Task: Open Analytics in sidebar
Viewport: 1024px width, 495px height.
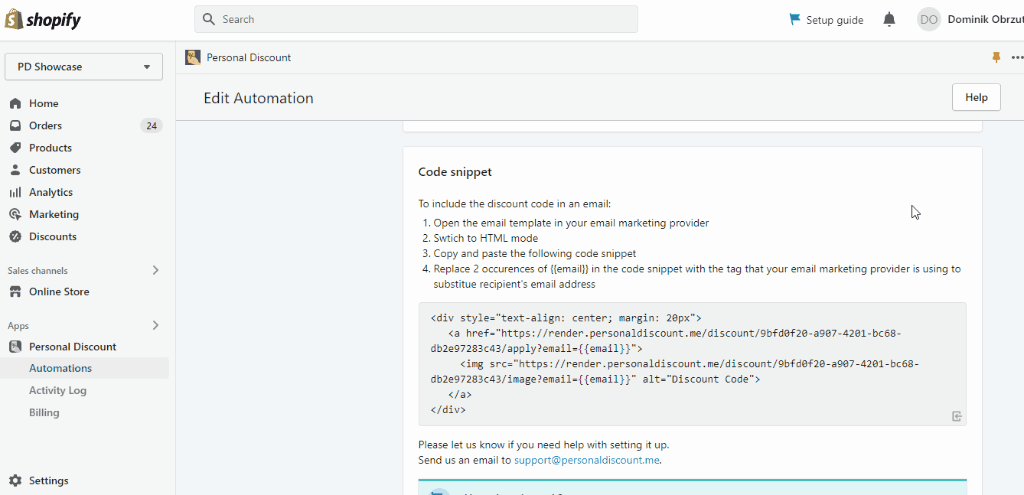Action: tap(51, 192)
